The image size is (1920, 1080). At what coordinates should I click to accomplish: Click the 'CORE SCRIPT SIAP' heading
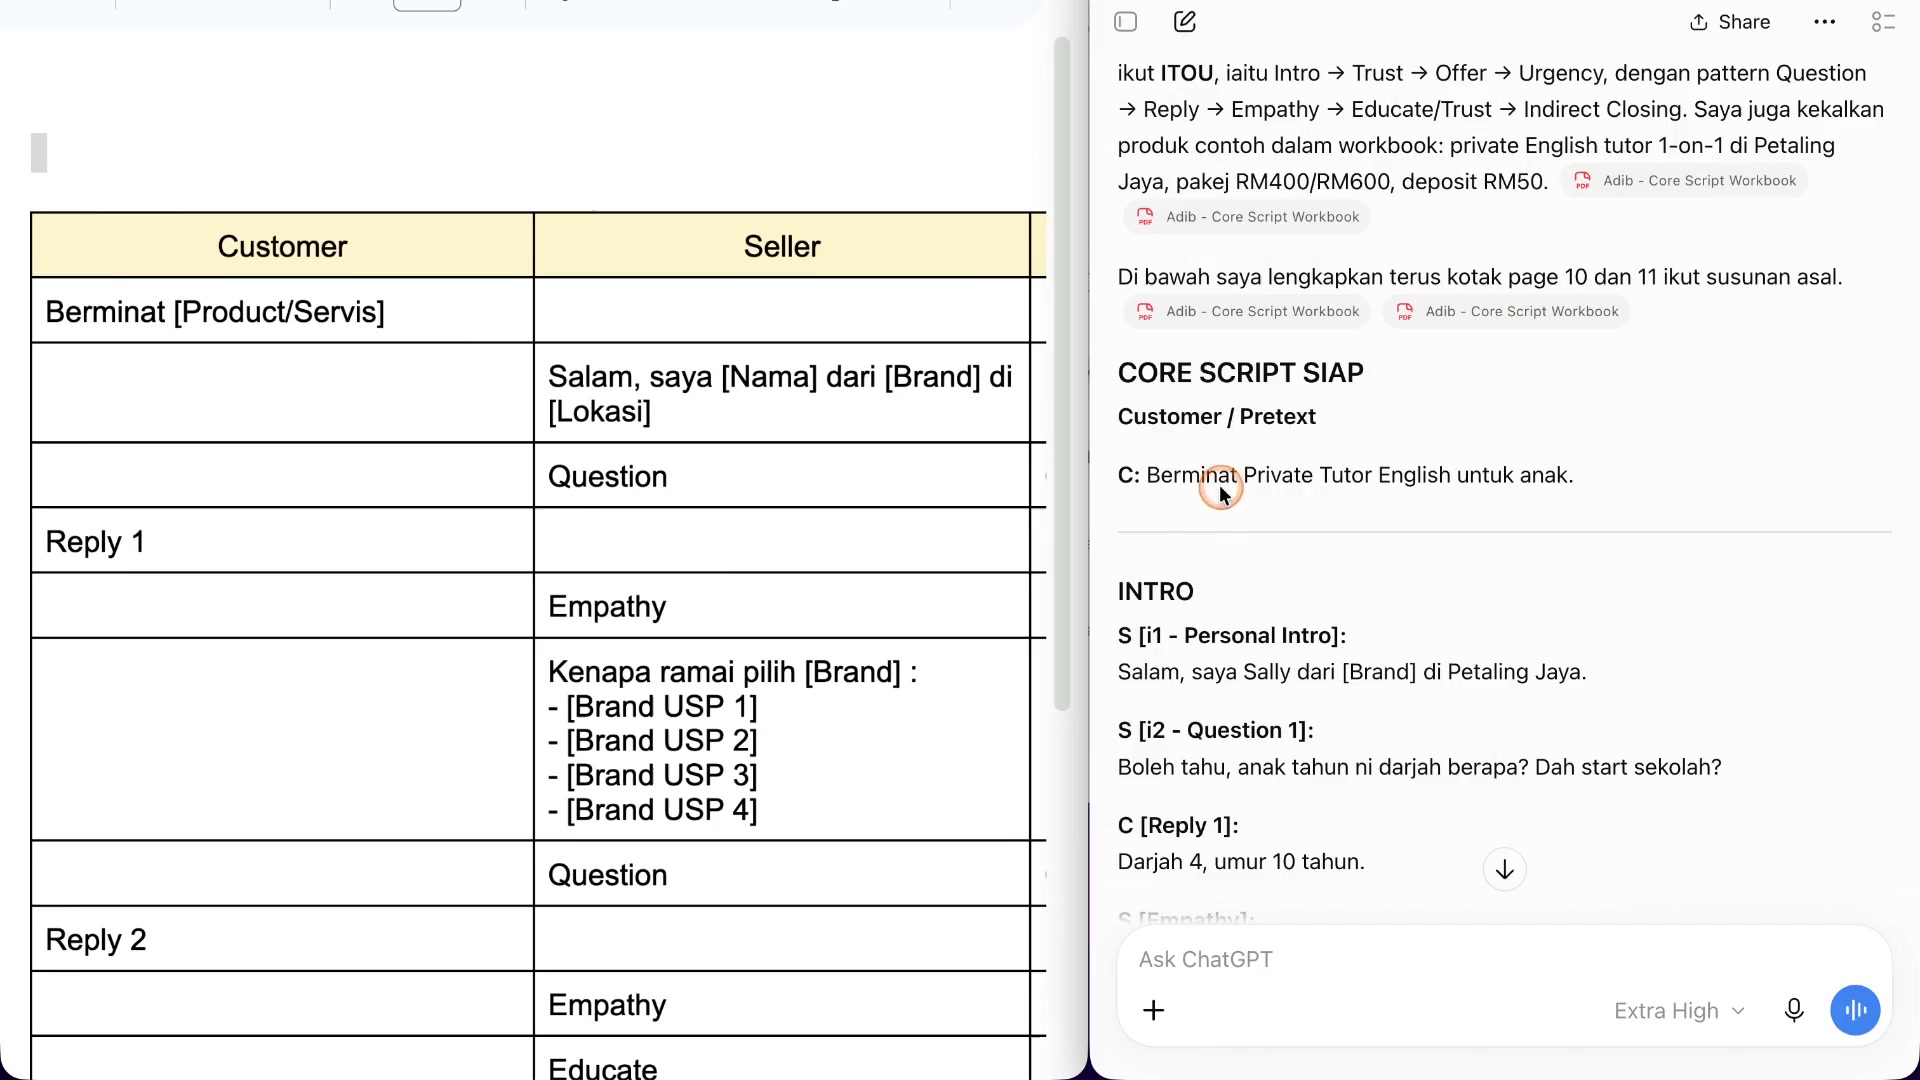pos(1240,373)
